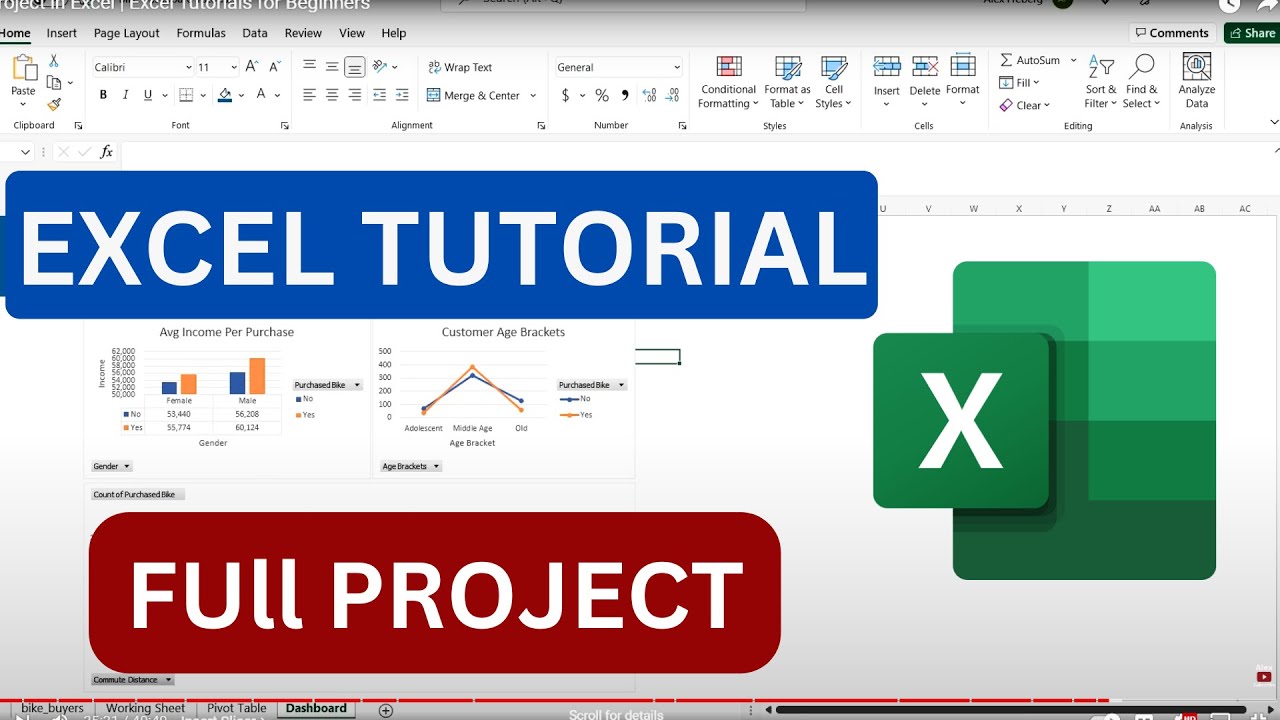Click into the formula bar field

click(x=695, y=152)
